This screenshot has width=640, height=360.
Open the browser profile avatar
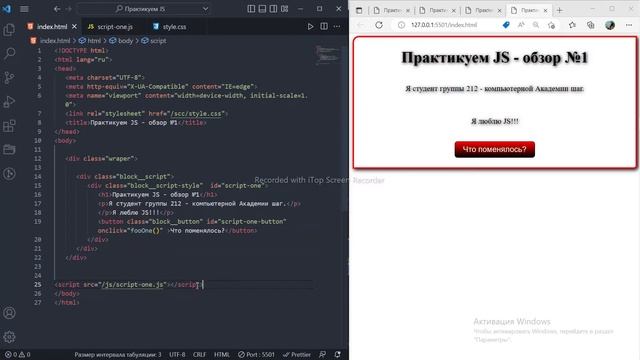pos(610,25)
